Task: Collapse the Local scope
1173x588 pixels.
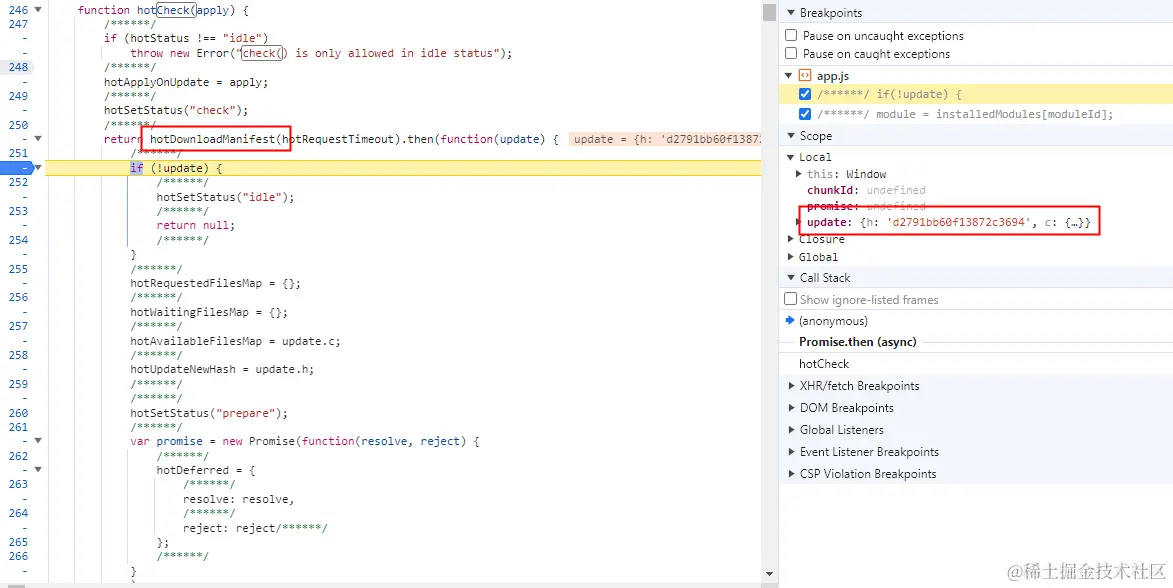Action: pos(790,157)
